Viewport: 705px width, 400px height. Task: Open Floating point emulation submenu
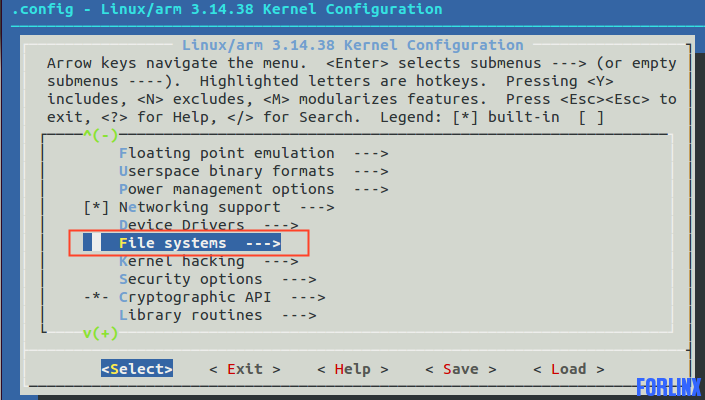254,153
